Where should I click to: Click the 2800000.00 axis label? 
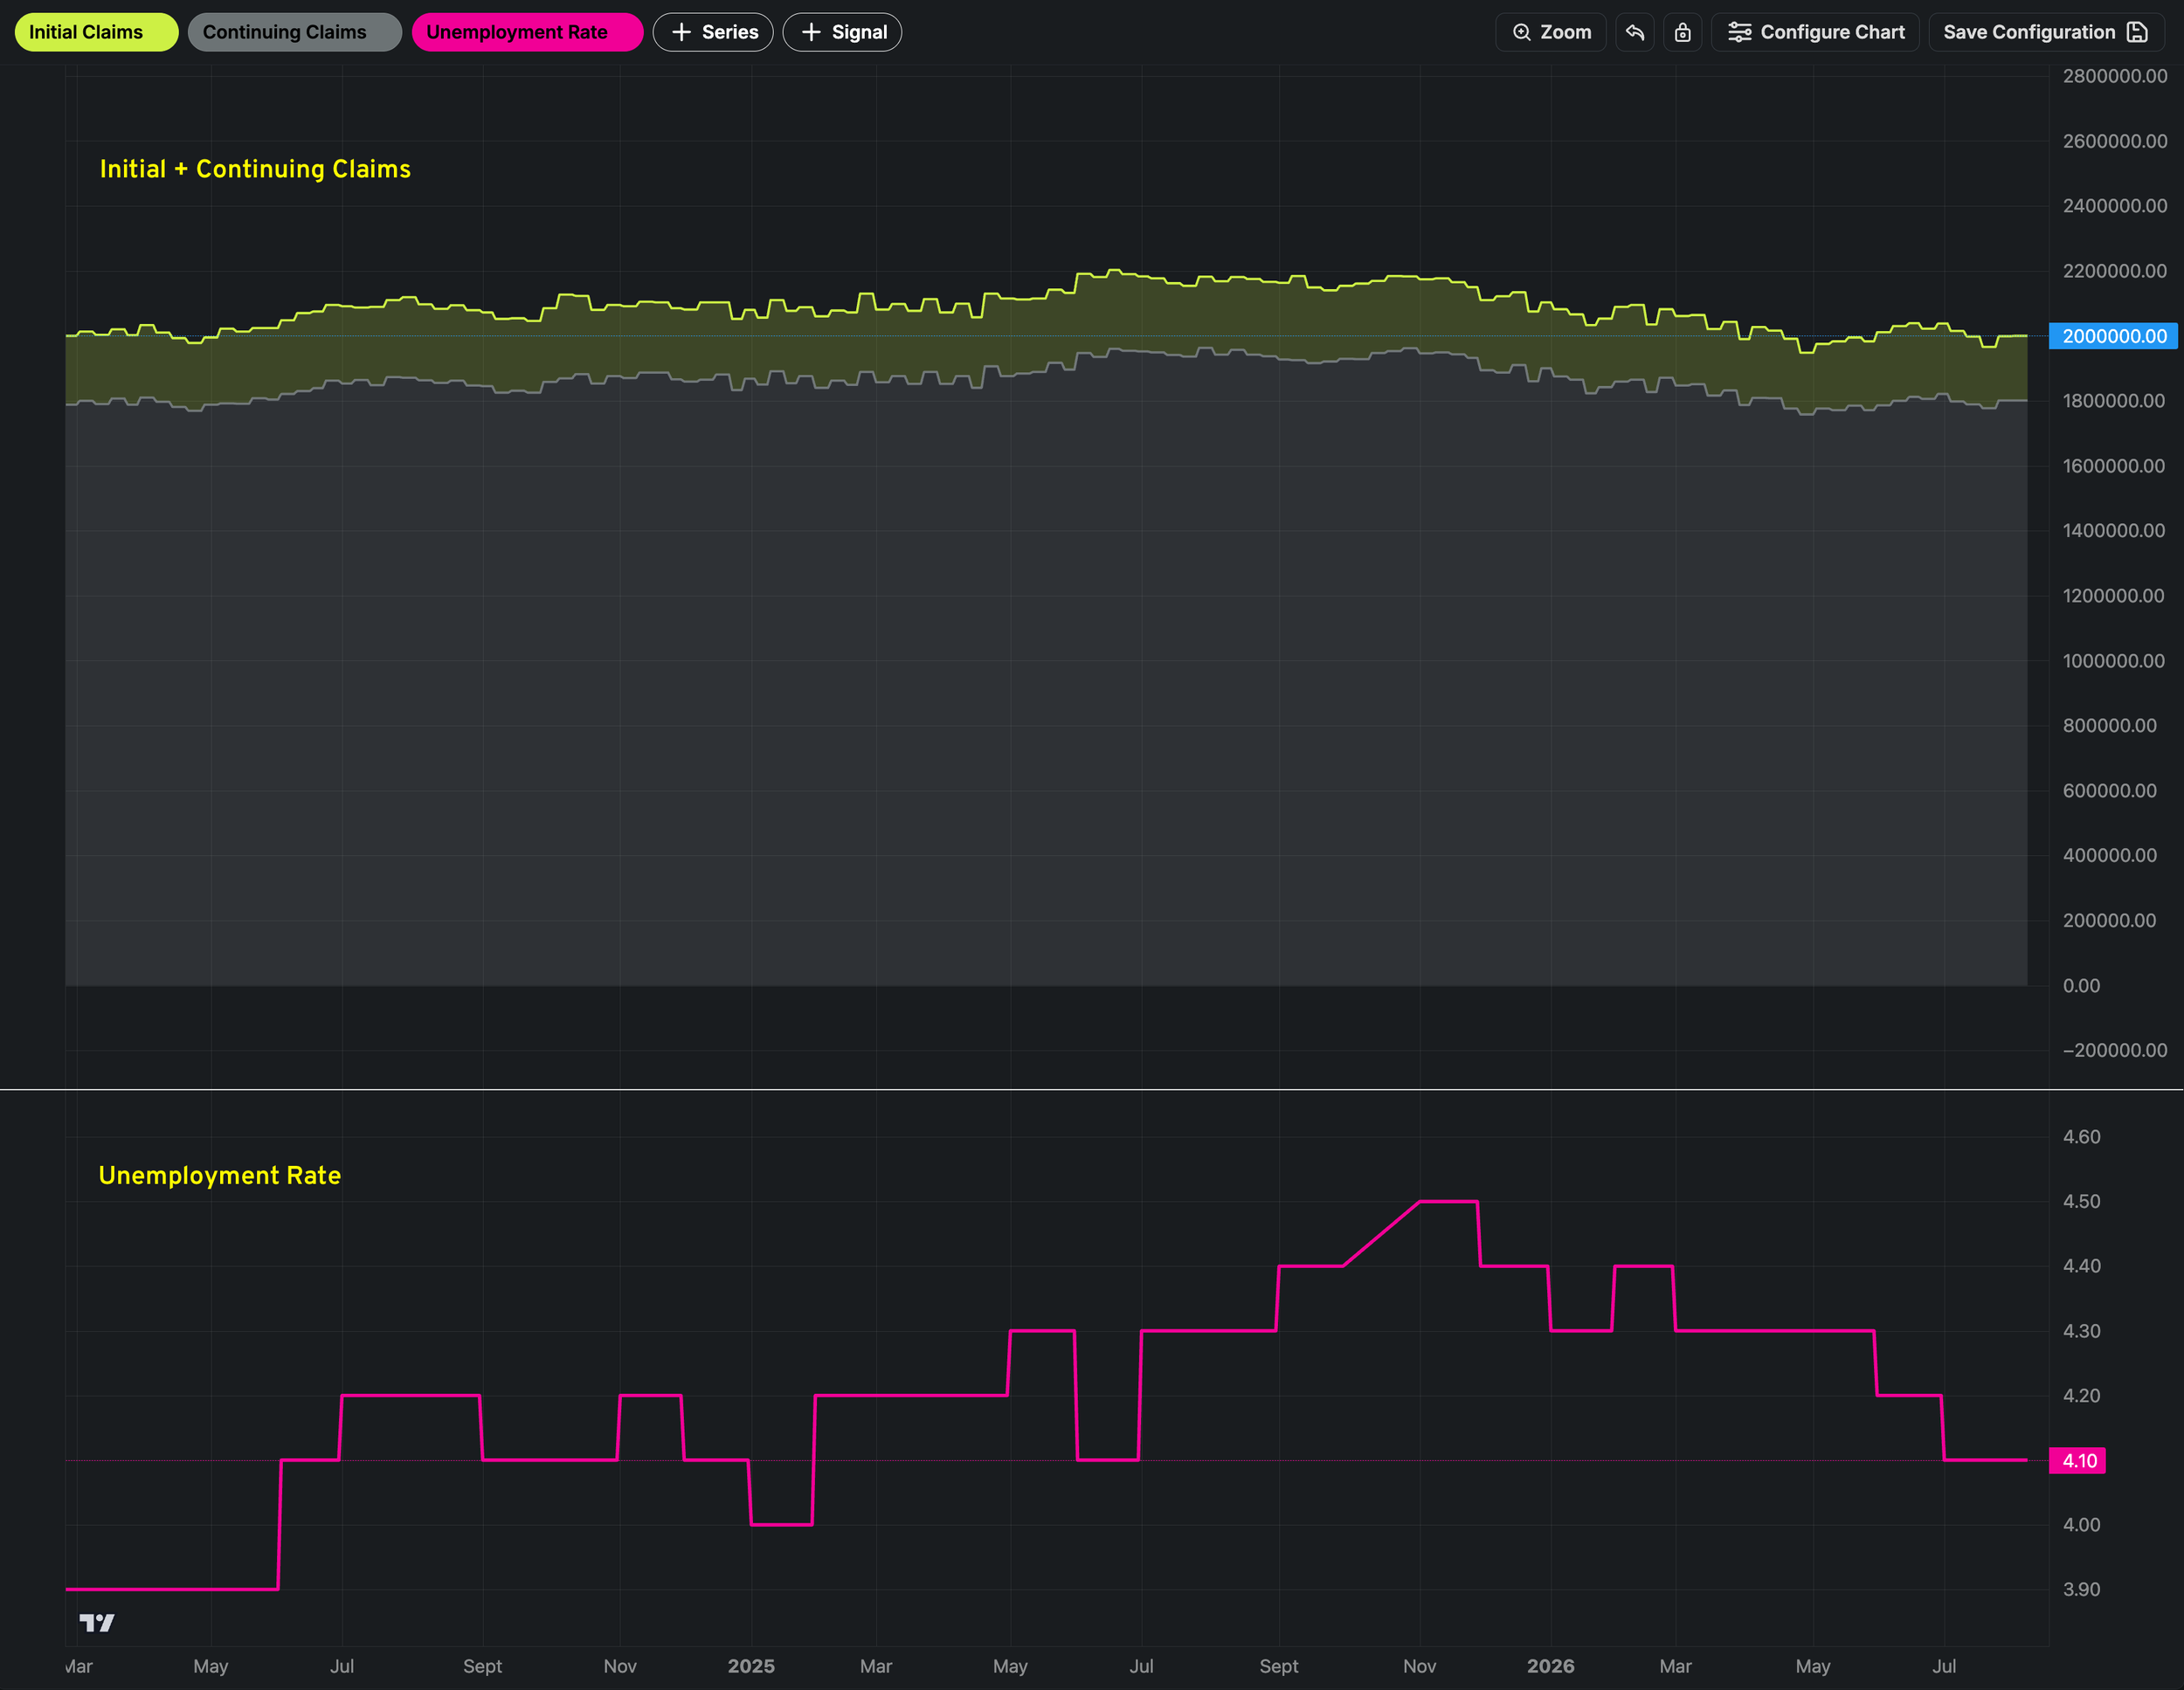click(2115, 76)
